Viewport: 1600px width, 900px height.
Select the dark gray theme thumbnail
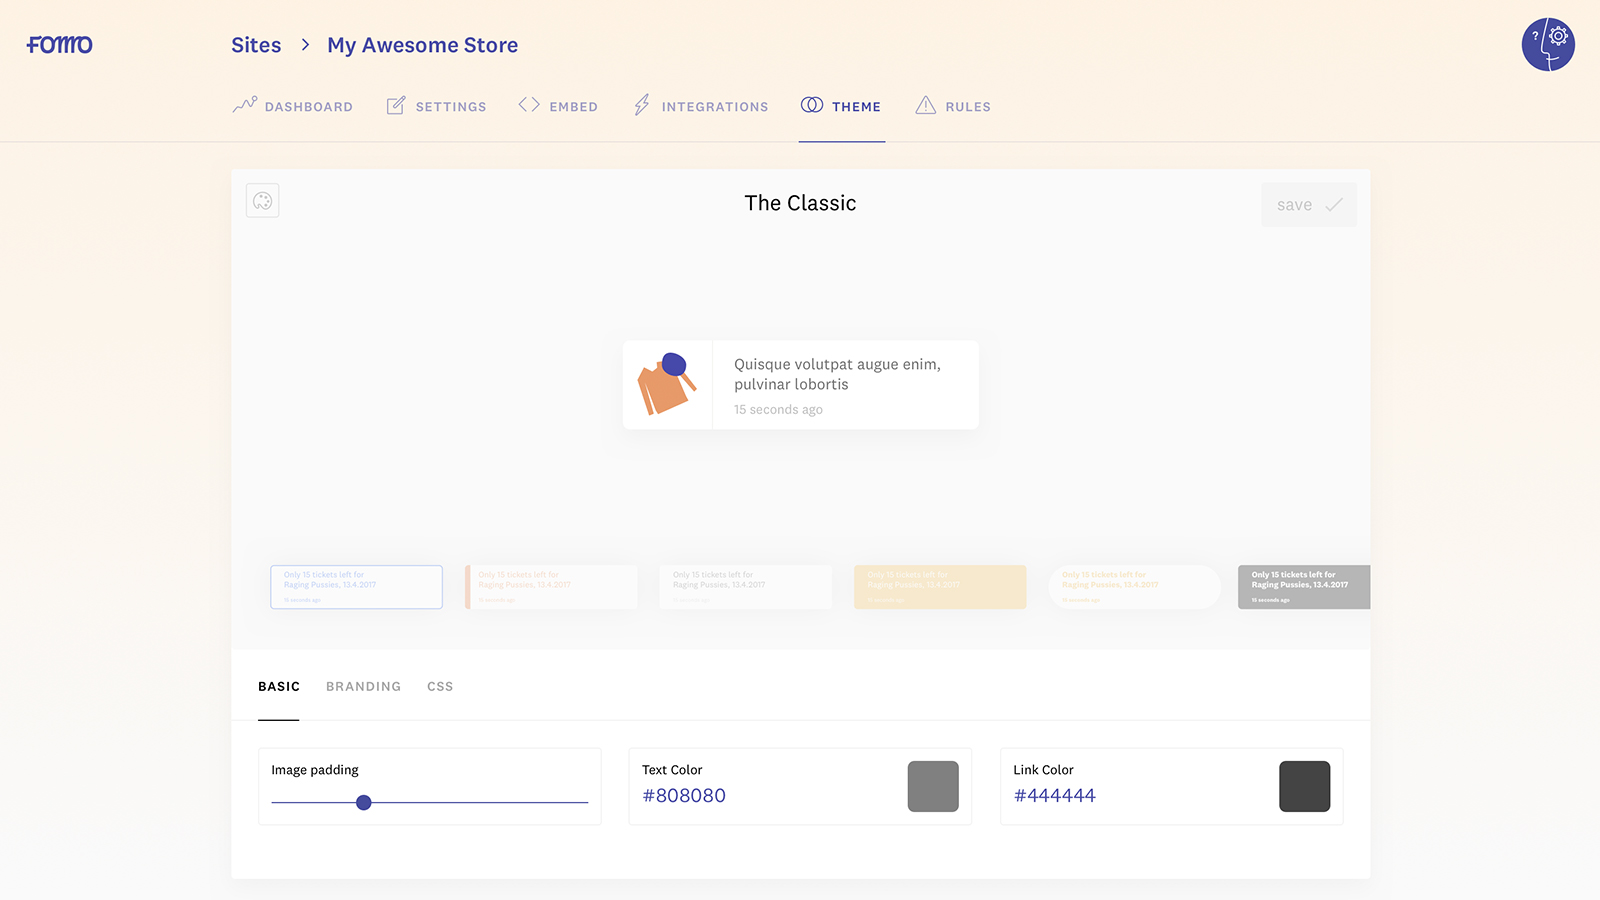pyautogui.click(x=1303, y=587)
